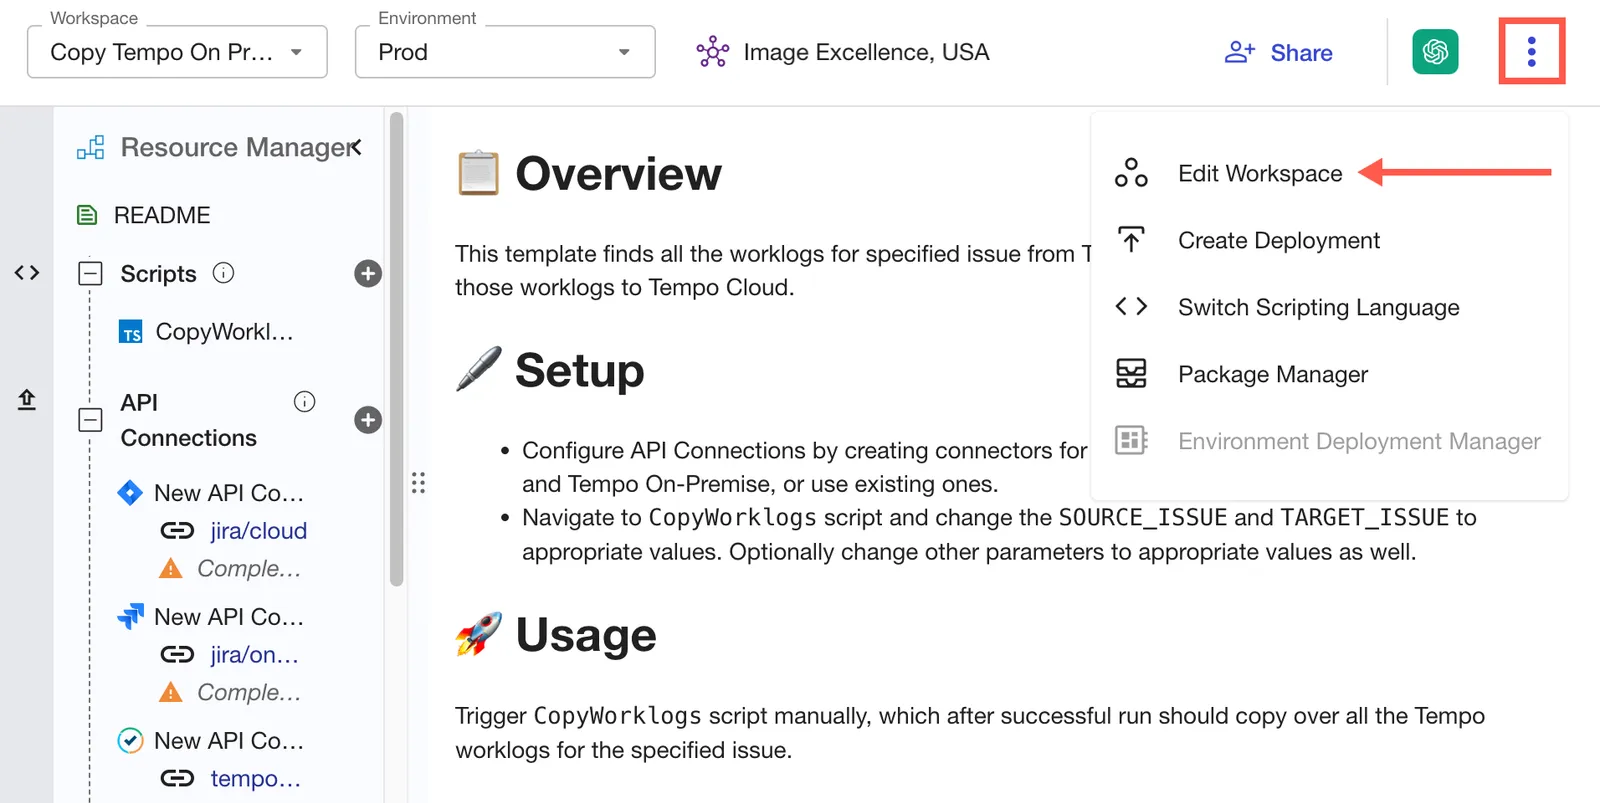Image resolution: width=1600 pixels, height=803 pixels.
Task: Add a new API connection
Action: (368, 420)
